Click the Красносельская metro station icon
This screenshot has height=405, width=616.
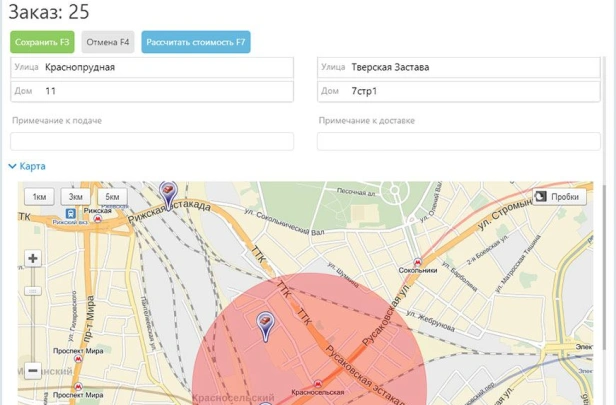pos(317,384)
